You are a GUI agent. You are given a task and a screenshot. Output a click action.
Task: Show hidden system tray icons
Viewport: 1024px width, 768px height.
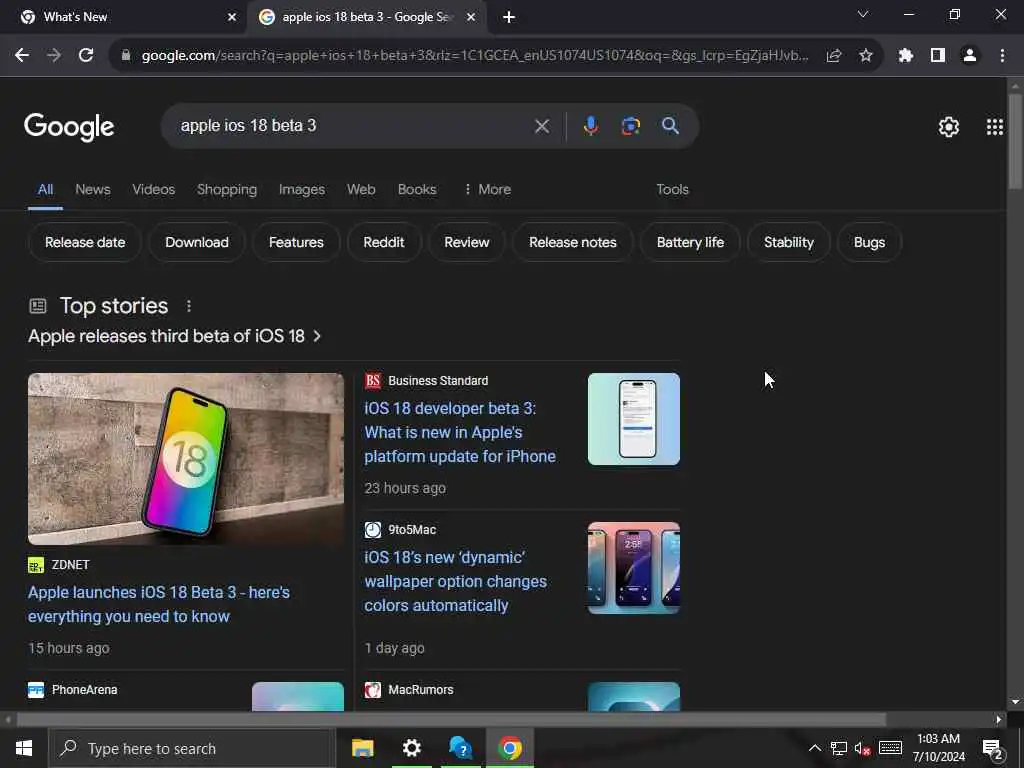[x=814, y=748]
